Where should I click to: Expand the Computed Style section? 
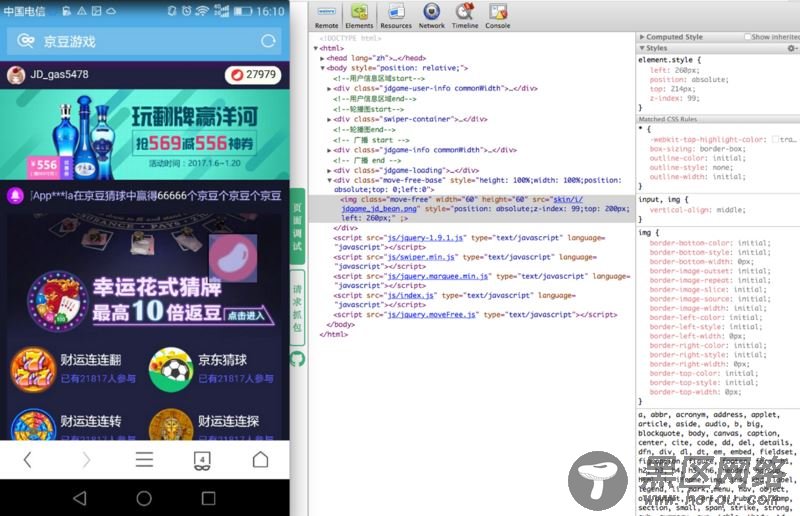(x=642, y=37)
